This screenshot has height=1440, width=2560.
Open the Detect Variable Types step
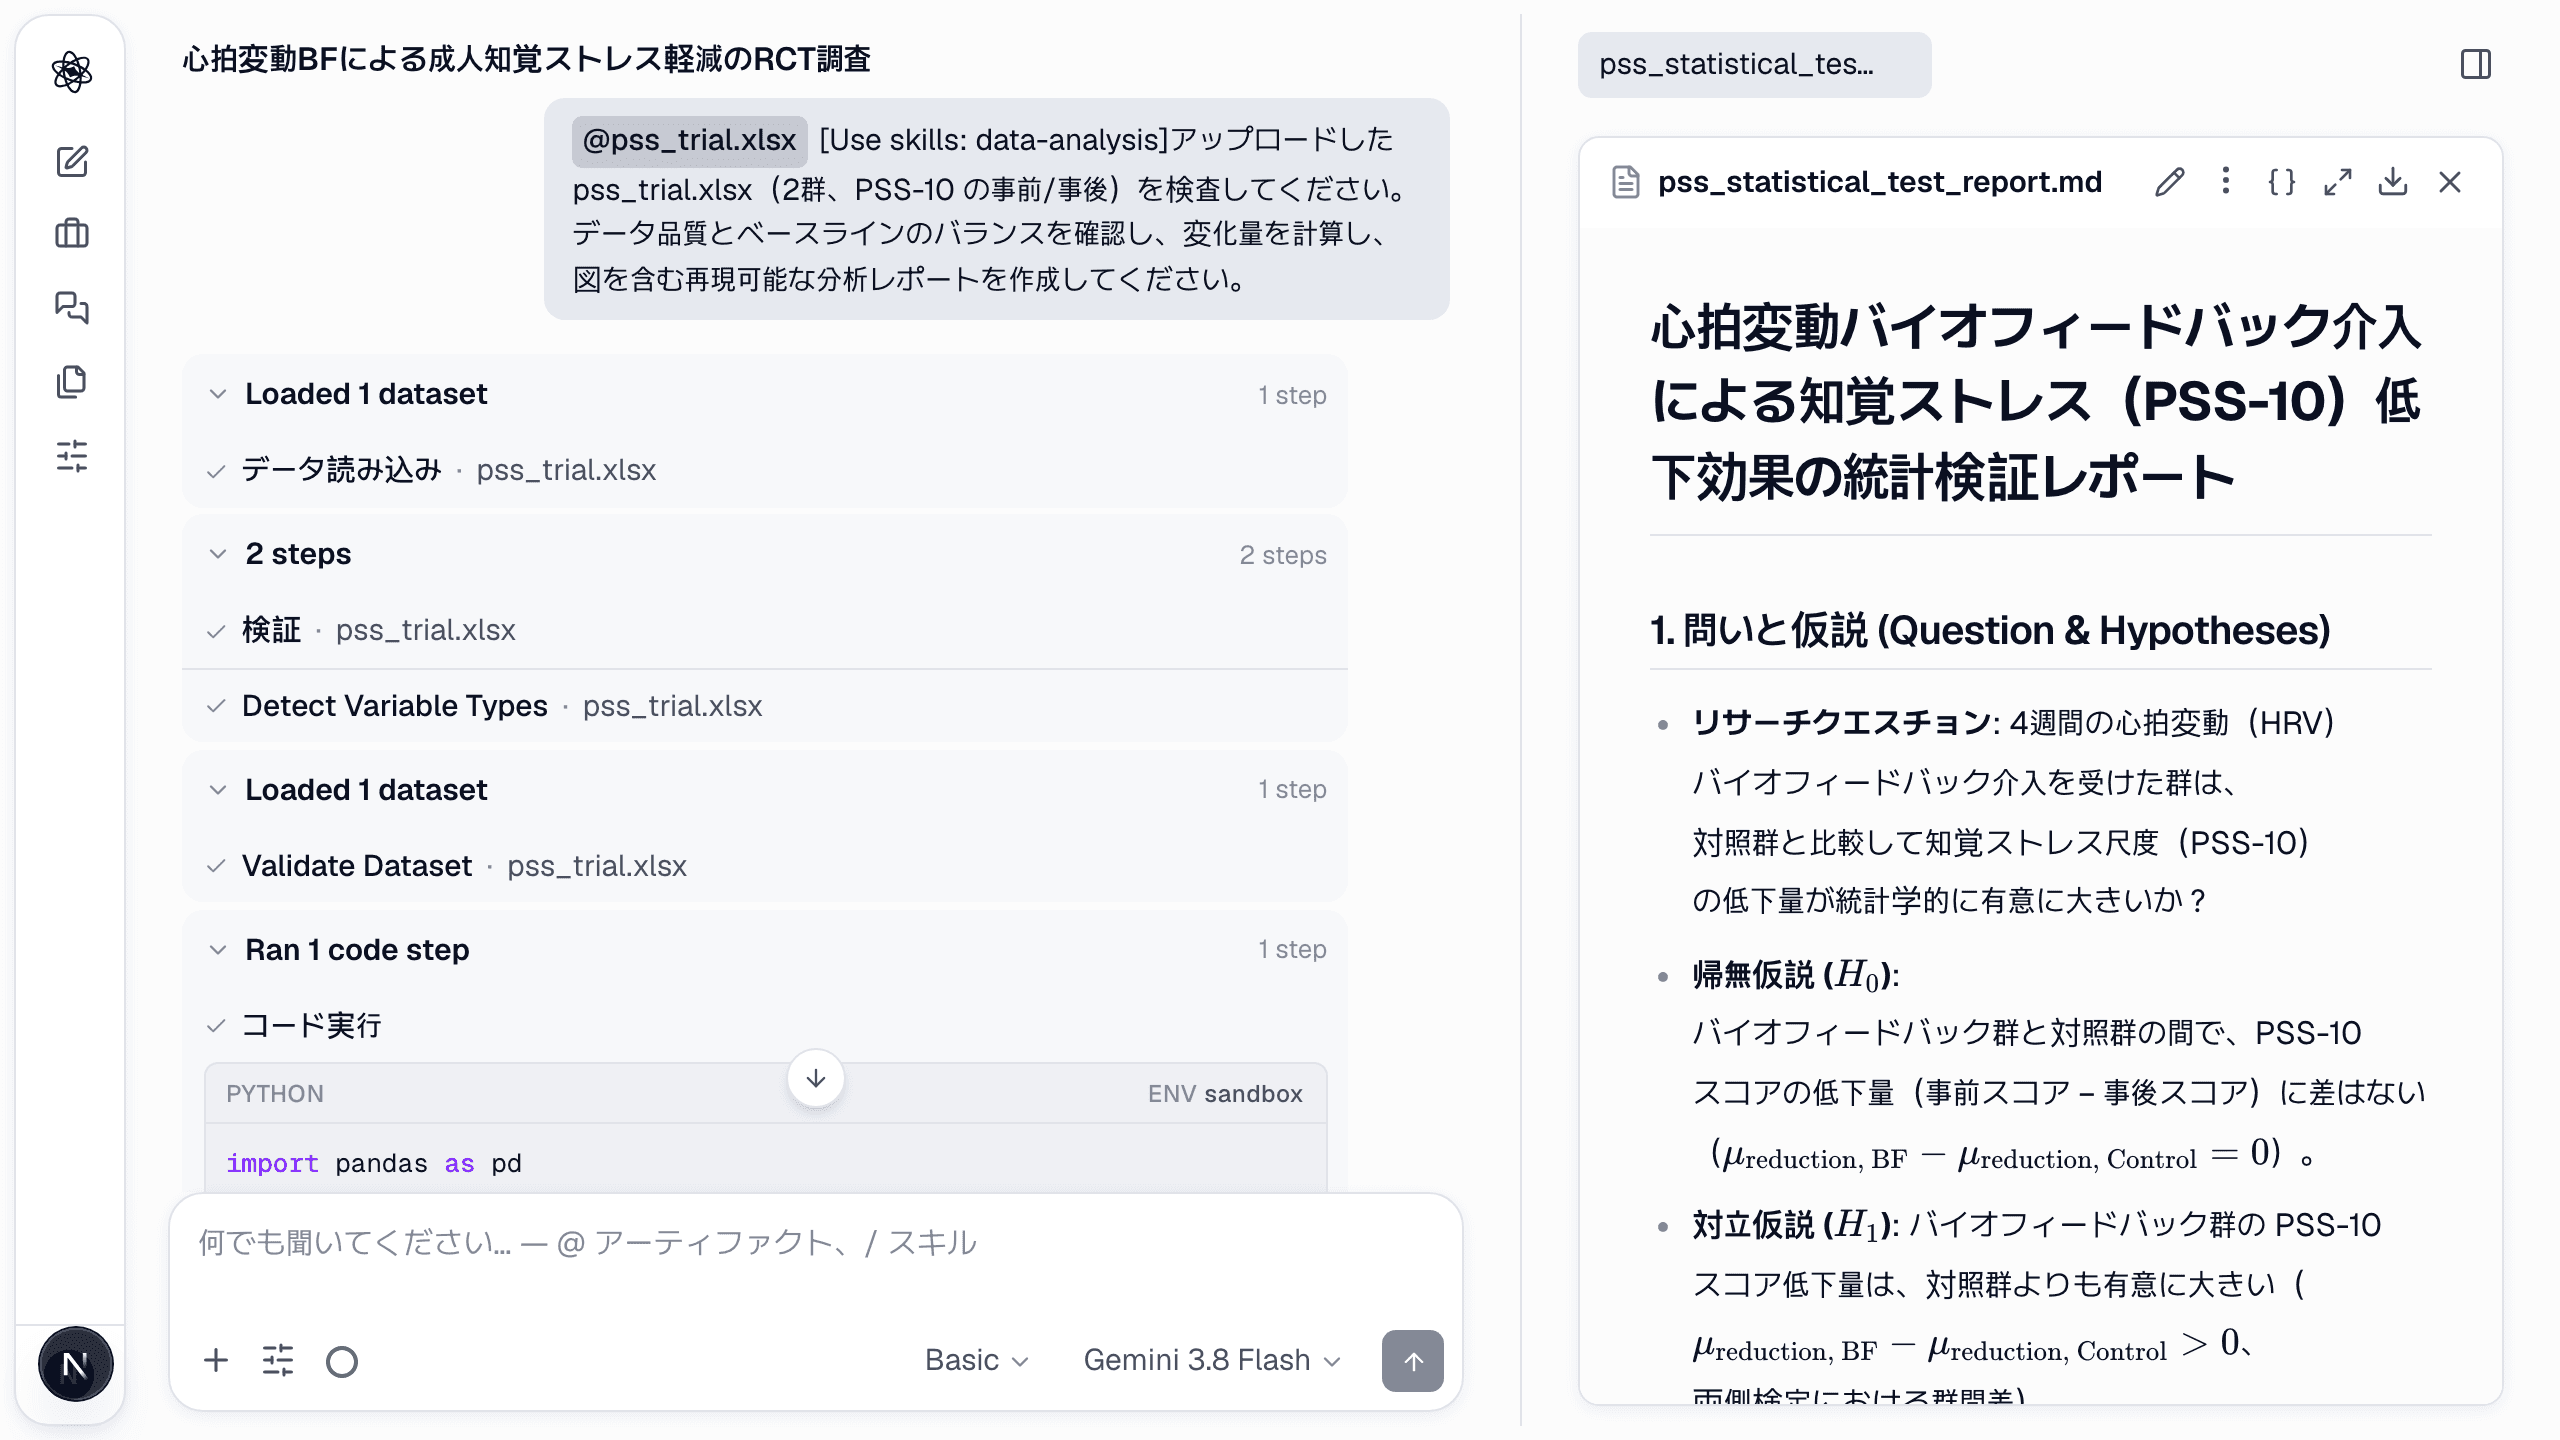tap(765, 706)
